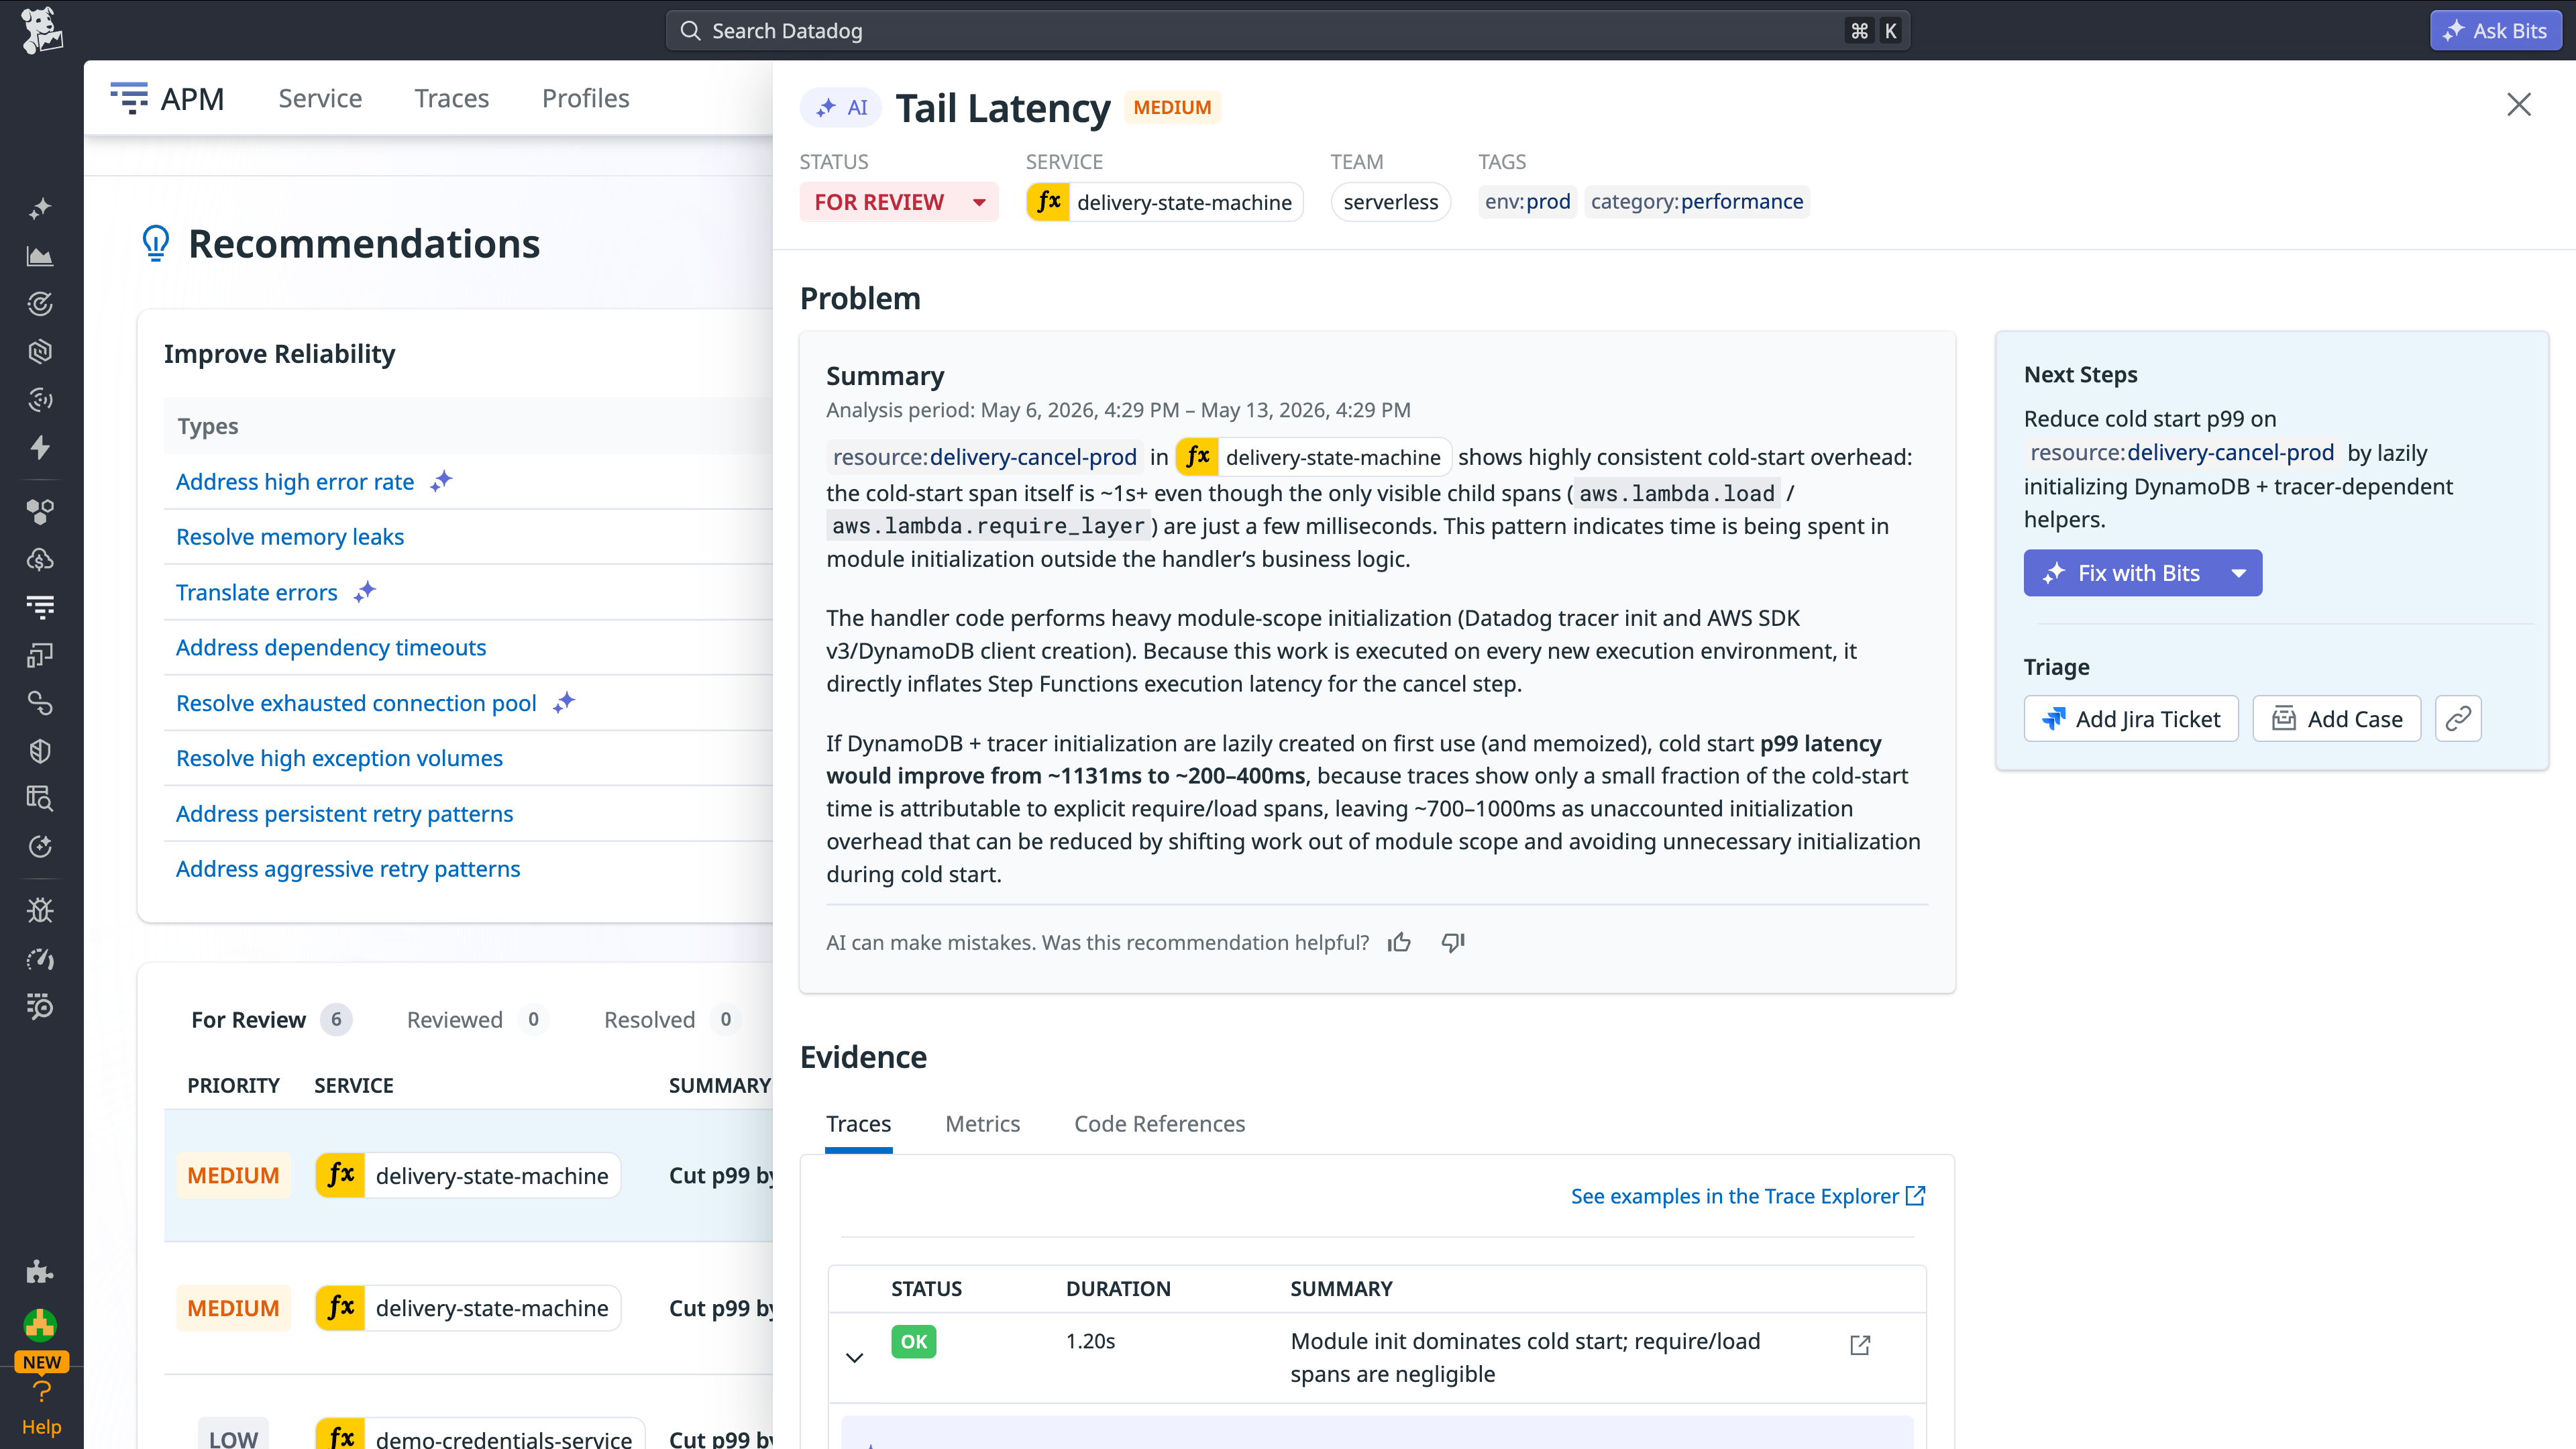2576x1449 pixels.
Task: Open Address aggressive retry patterns link
Action: (x=348, y=869)
